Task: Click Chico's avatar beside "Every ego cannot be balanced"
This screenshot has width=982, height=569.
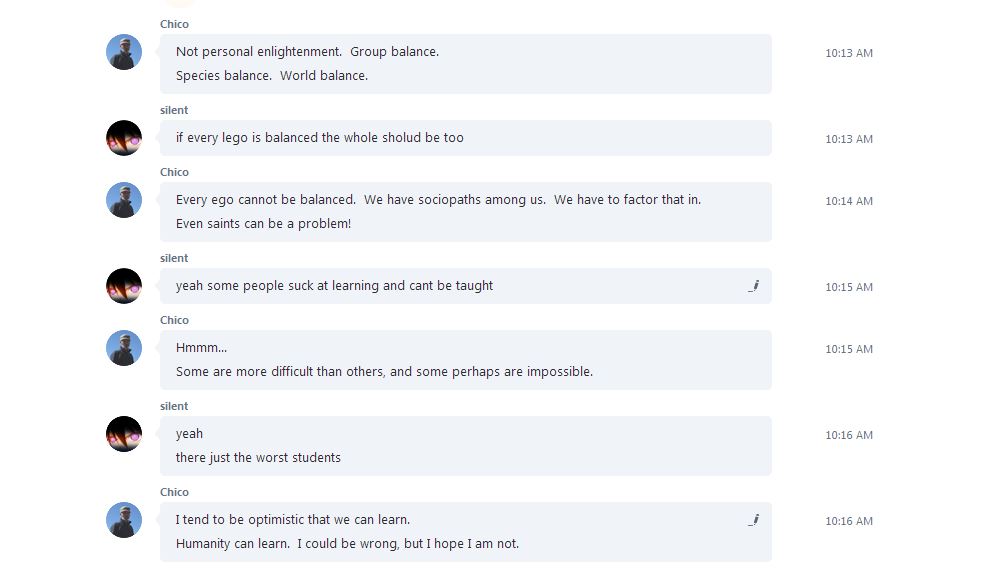Action: 124,200
